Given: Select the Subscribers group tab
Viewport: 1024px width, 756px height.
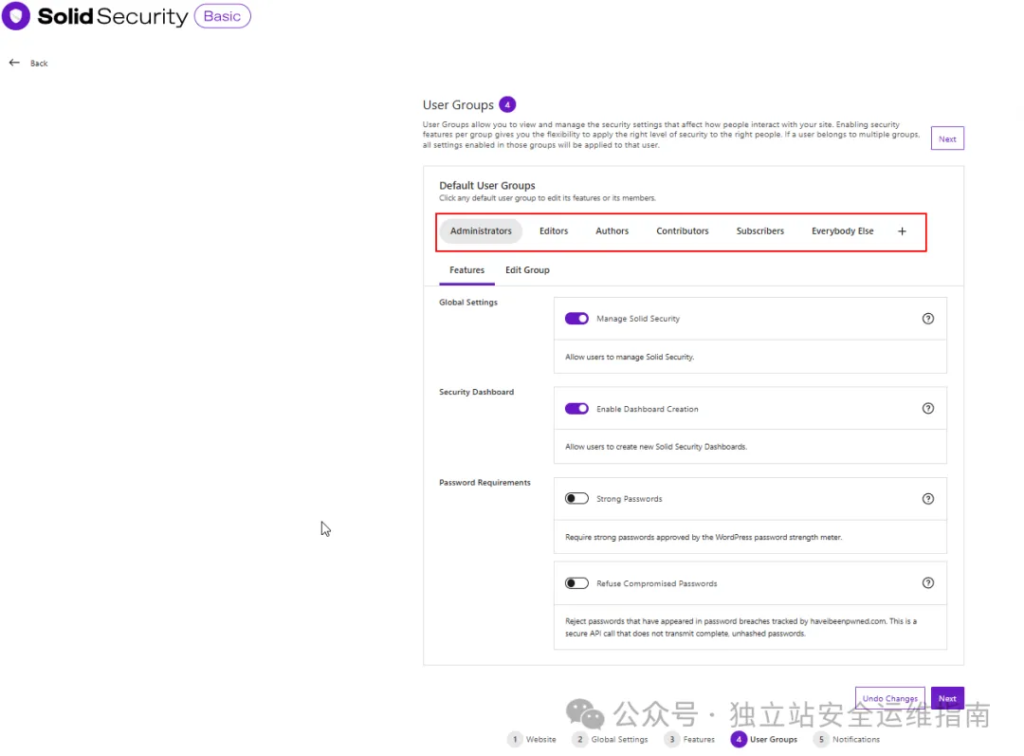Looking at the screenshot, I should [760, 231].
